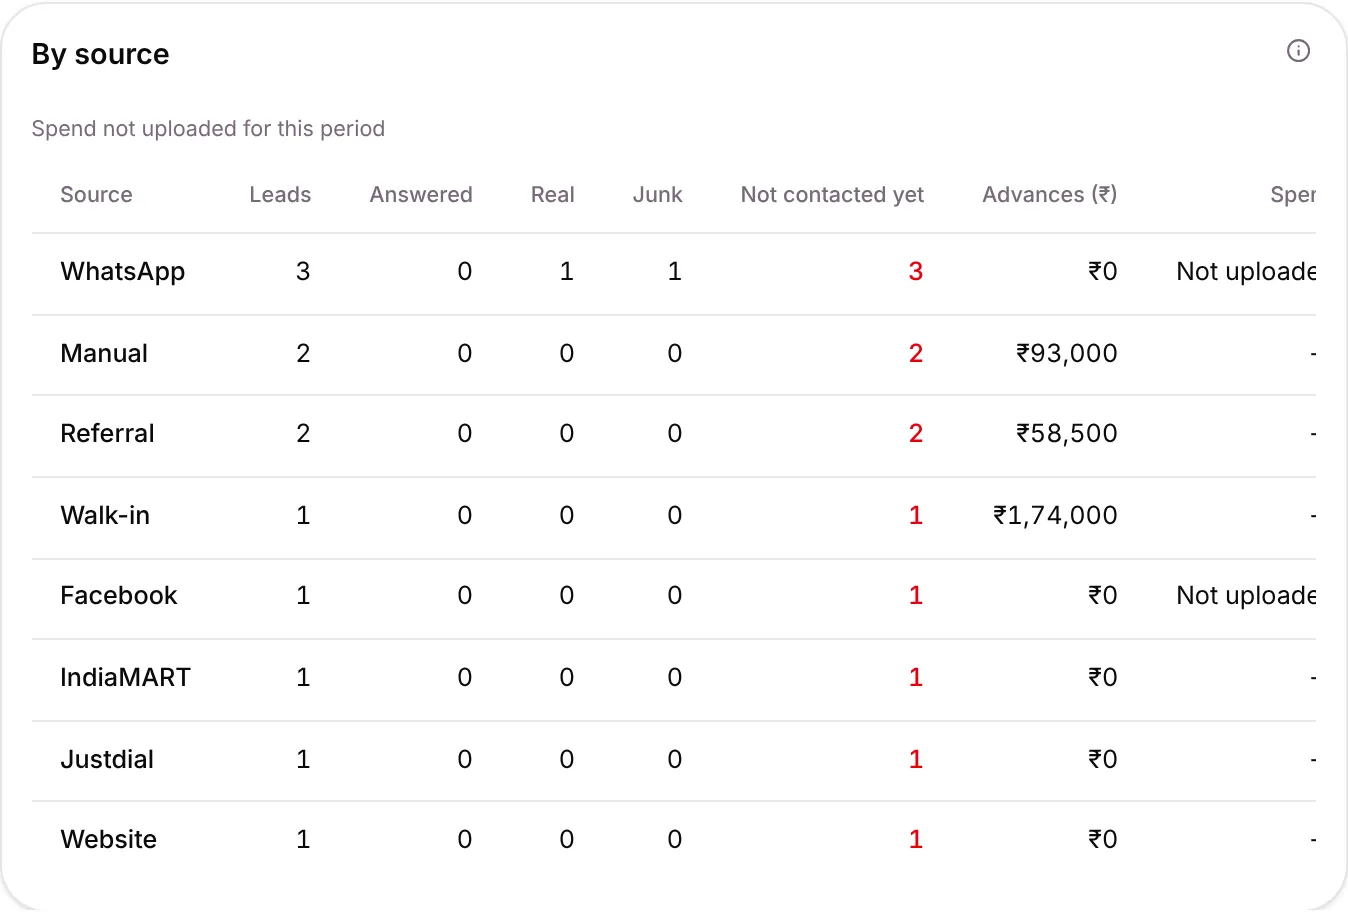Select the Referral source row label

click(107, 433)
